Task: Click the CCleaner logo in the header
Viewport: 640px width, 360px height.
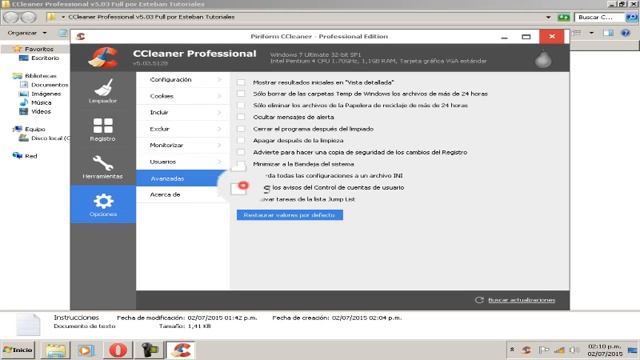Action: point(104,58)
